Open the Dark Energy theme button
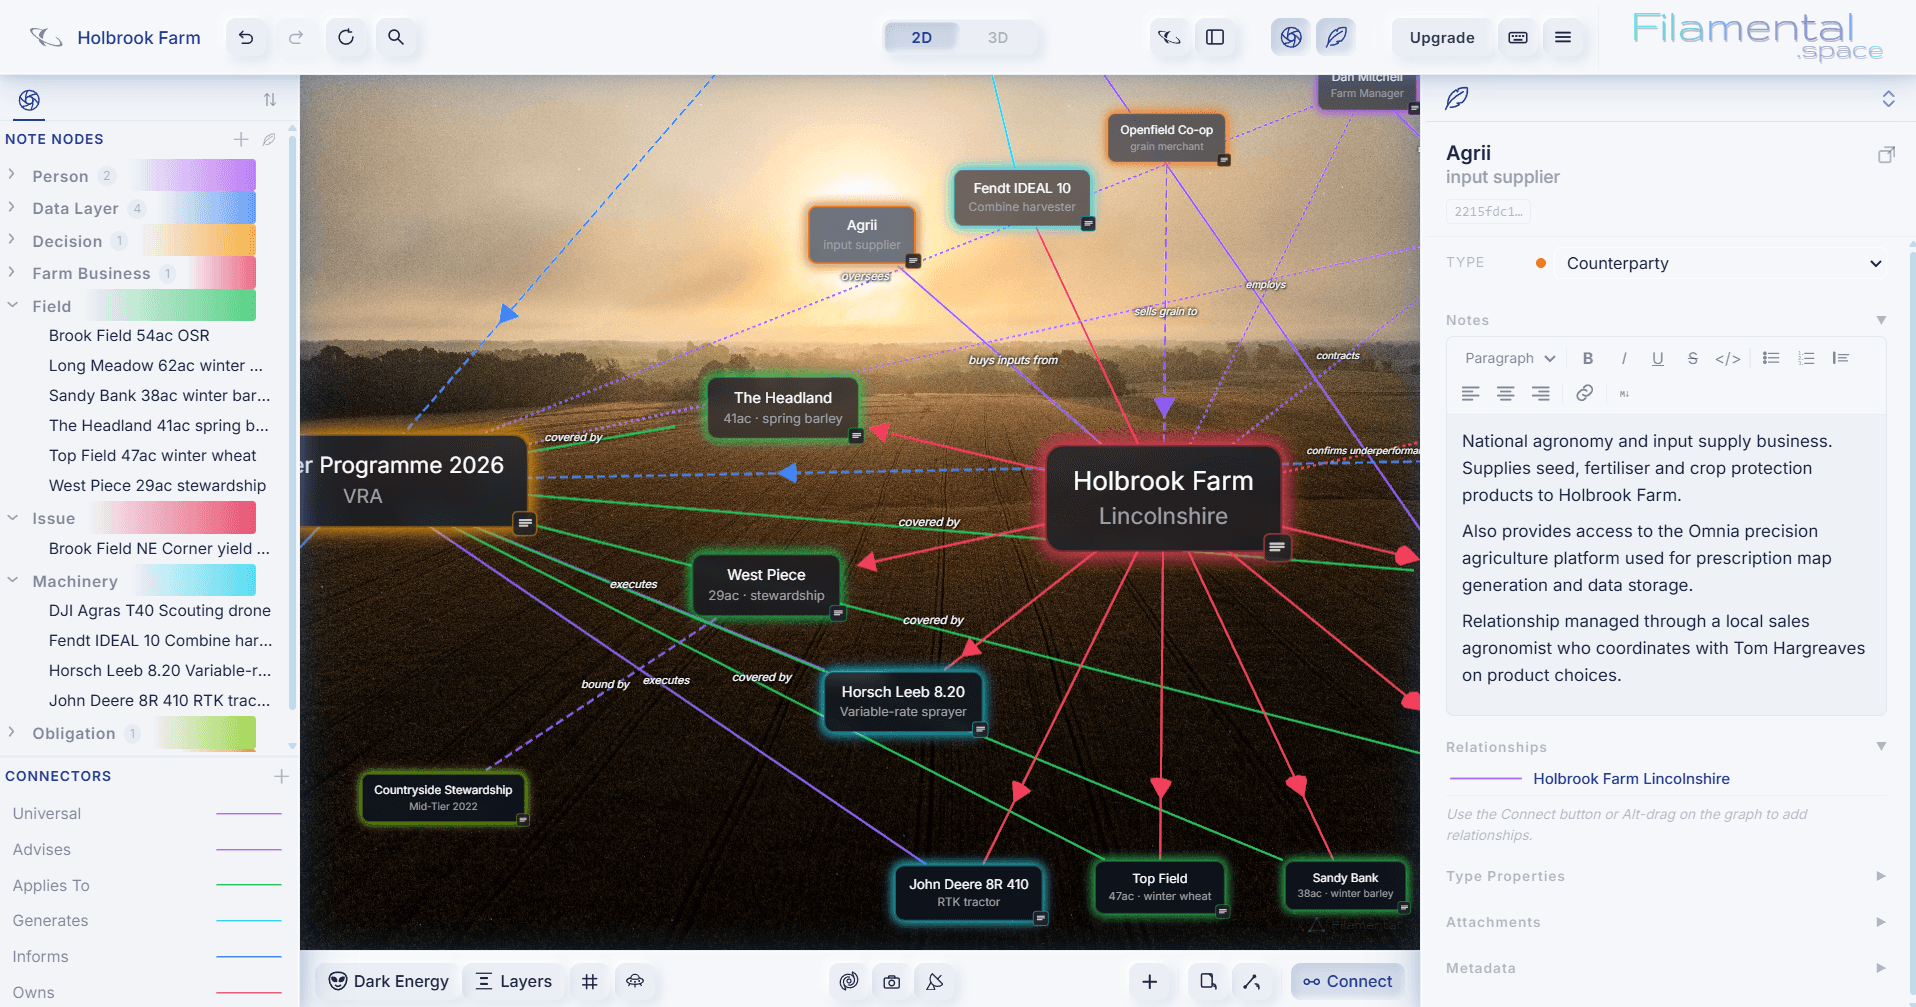The width and height of the screenshot is (1916, 1007). 389,982
